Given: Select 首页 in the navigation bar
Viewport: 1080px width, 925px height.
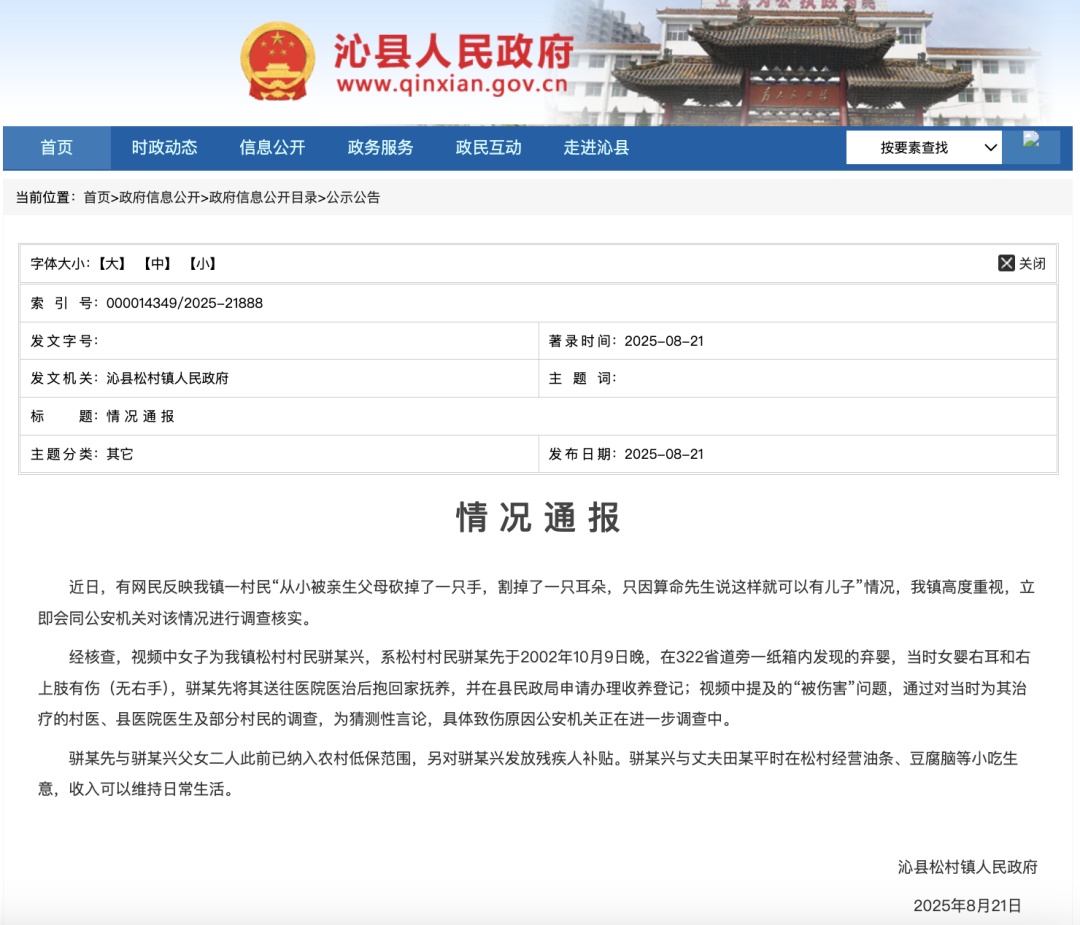Looking at the screenshot, I should coord(58,147).
